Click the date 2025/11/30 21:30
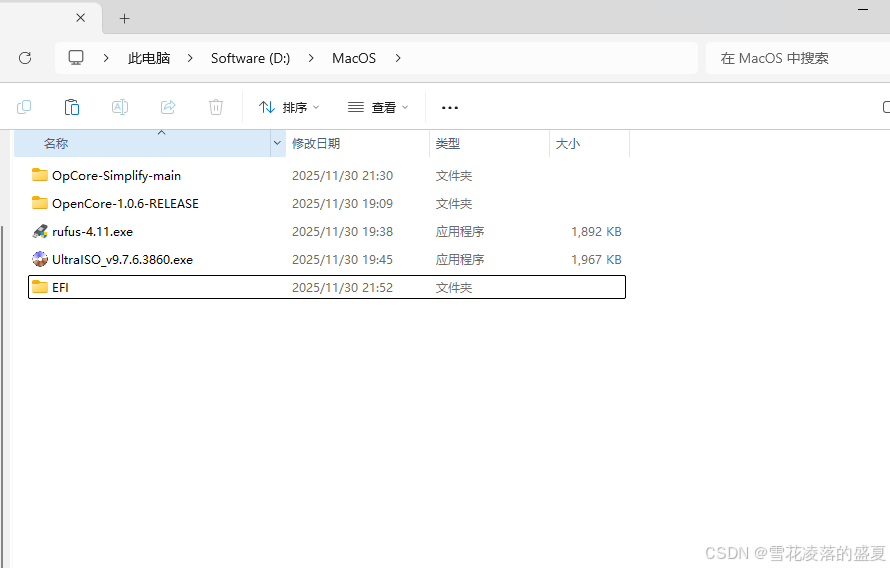Viewport: 890px width, 568px height. click(342, 176)
